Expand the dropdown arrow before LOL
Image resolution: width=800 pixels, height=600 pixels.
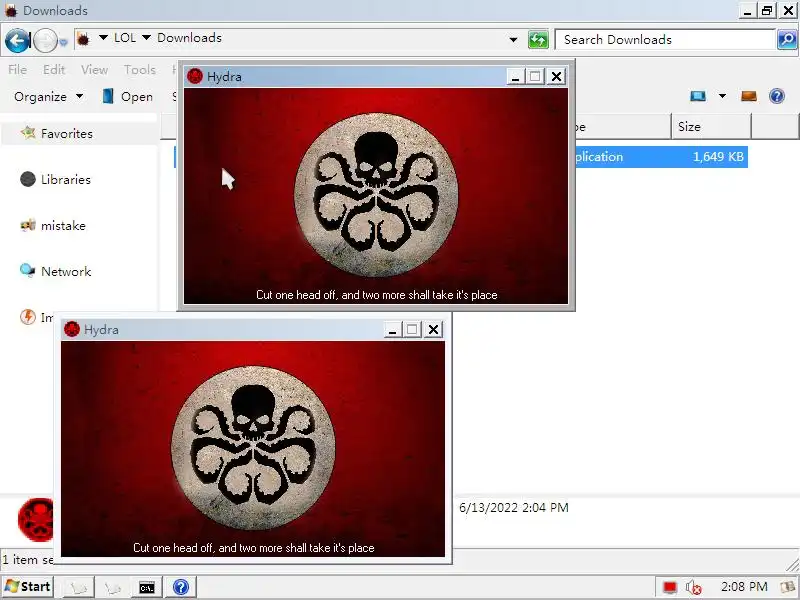coord(103,38)
